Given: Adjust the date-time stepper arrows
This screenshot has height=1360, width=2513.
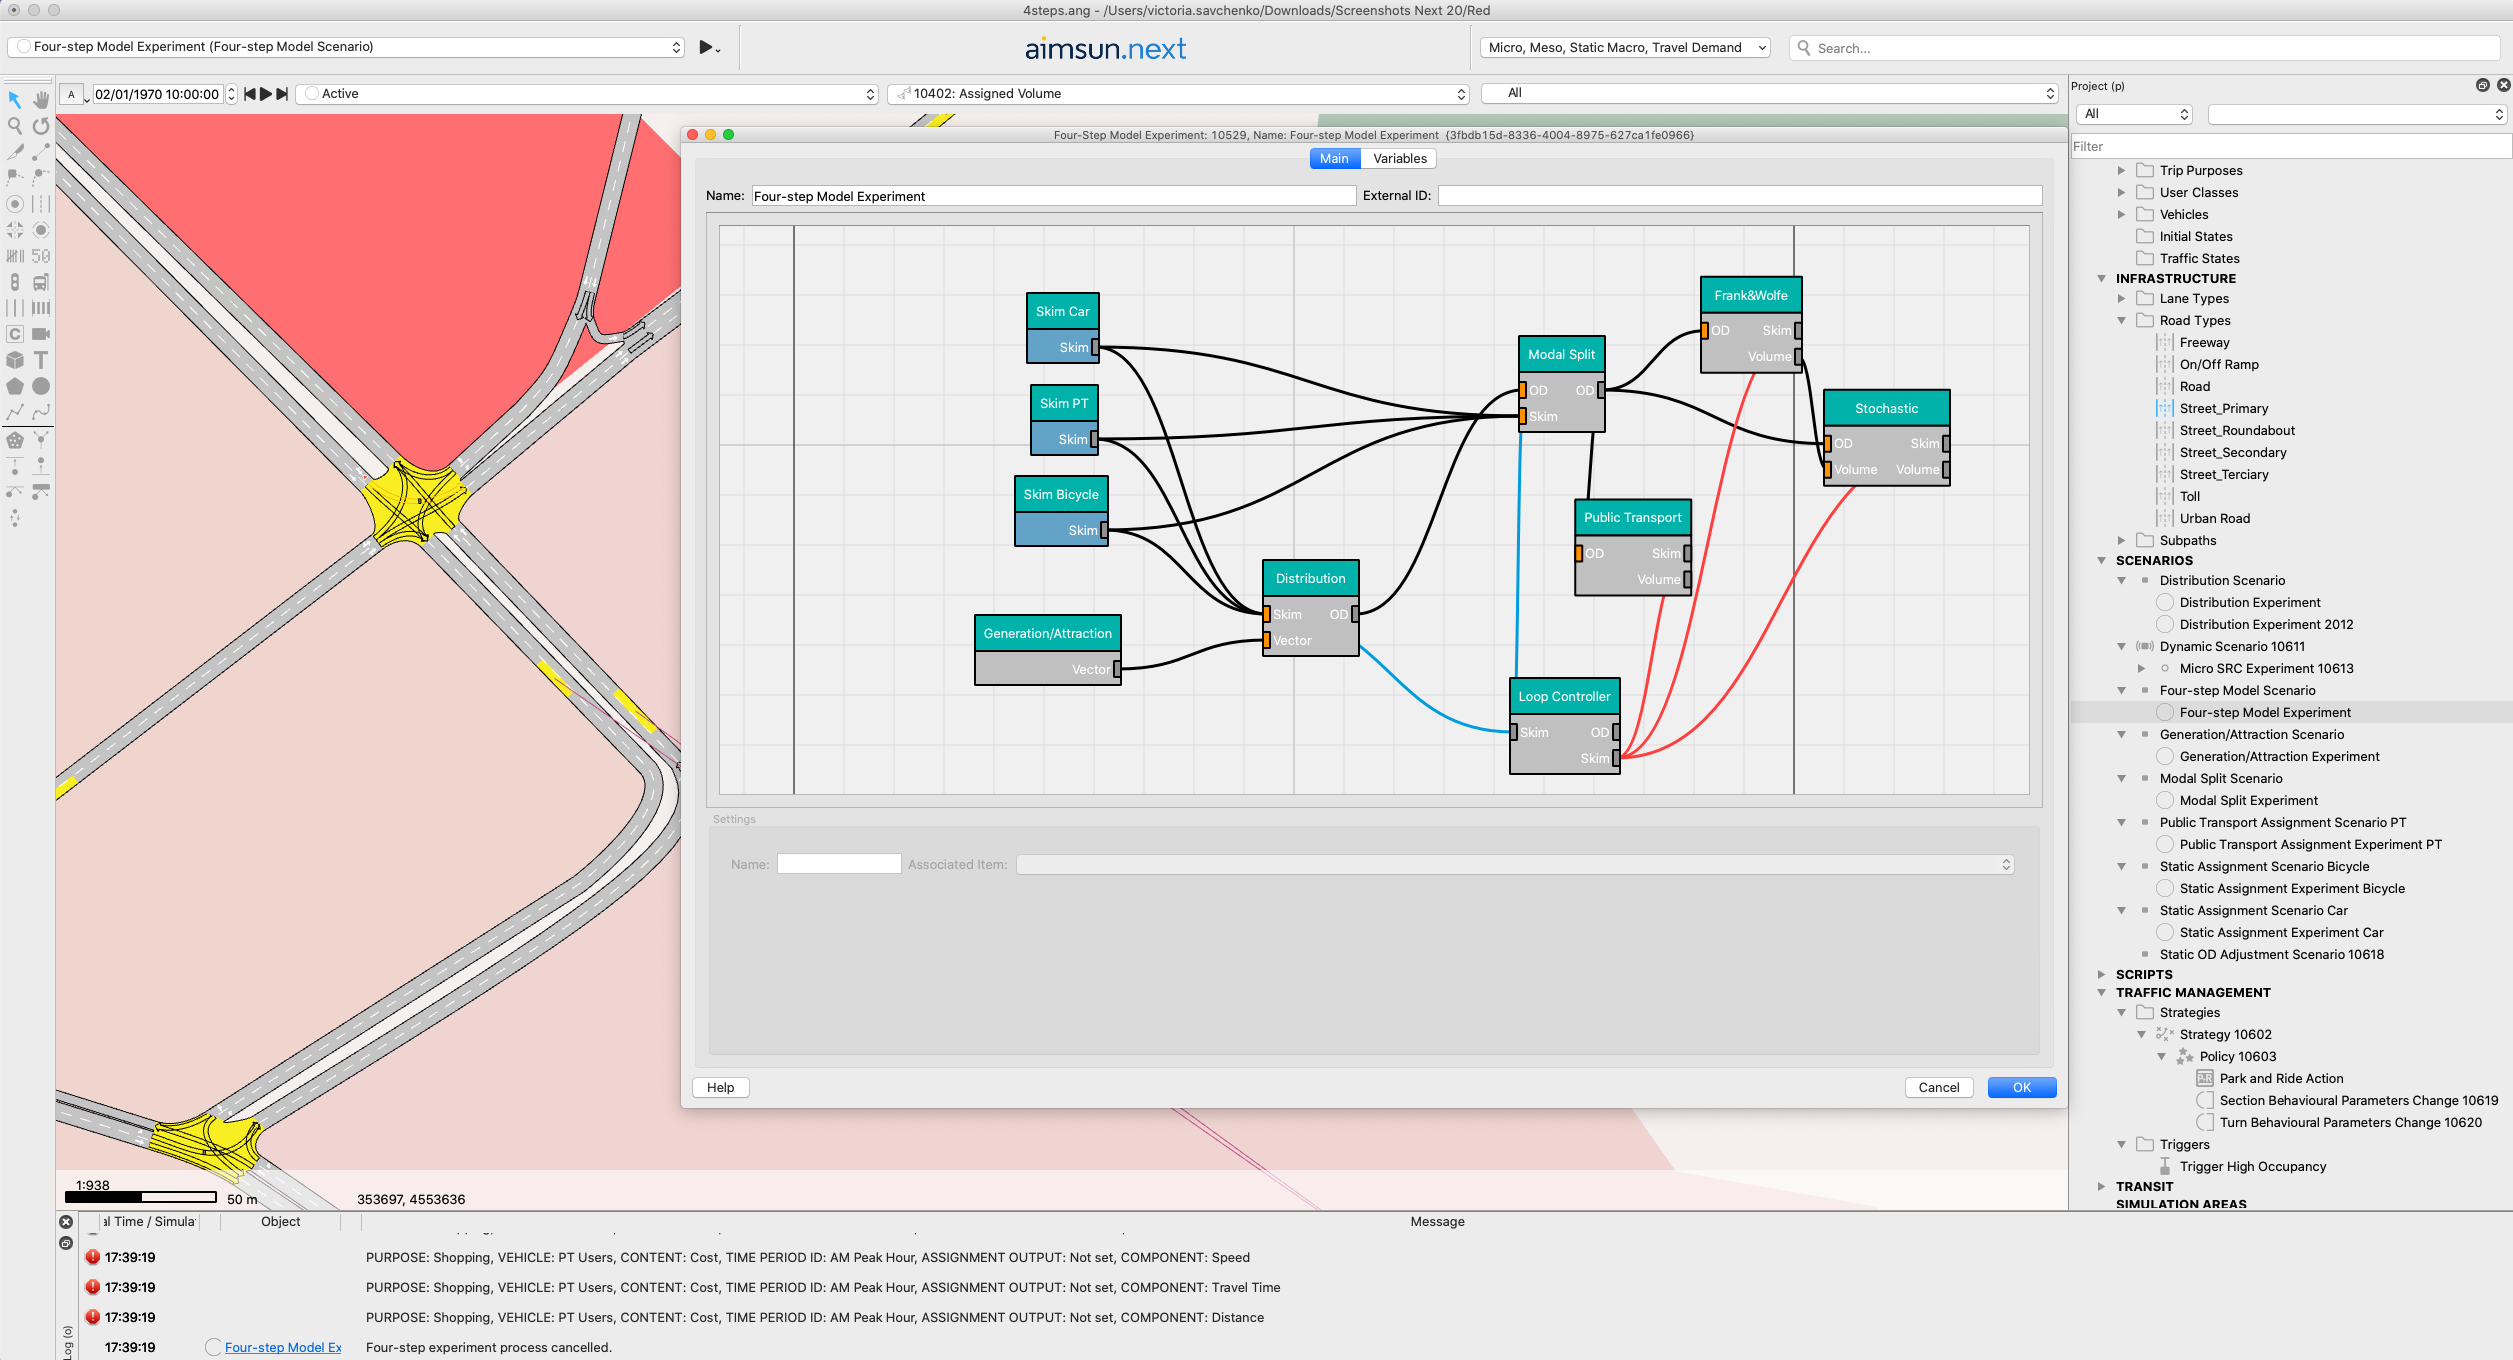Looking at the screenshot, I should click(x=232, y=94).
